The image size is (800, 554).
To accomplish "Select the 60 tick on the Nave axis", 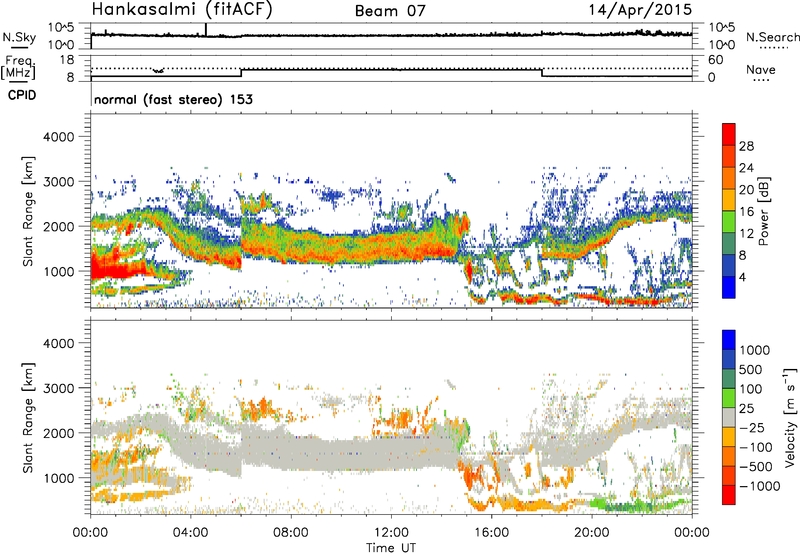I will click(715, 60).
